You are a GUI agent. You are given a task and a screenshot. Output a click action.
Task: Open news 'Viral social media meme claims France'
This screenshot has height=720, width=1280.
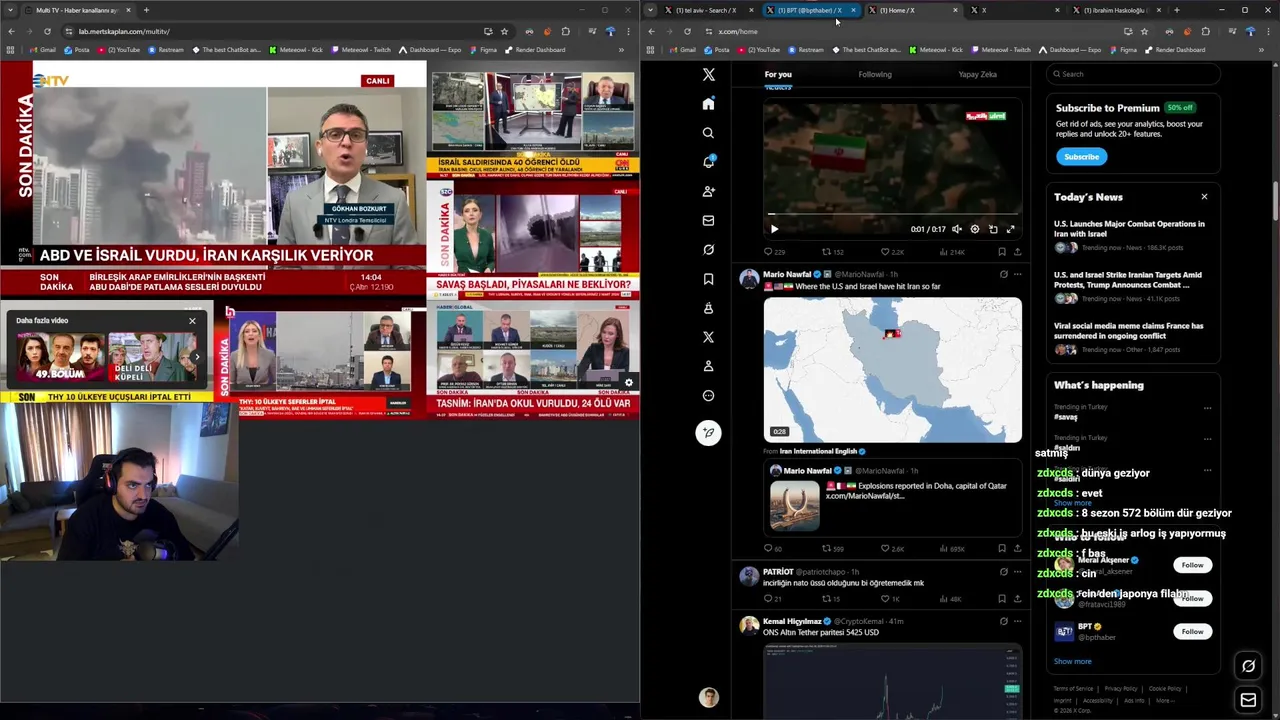[1128, 330]
